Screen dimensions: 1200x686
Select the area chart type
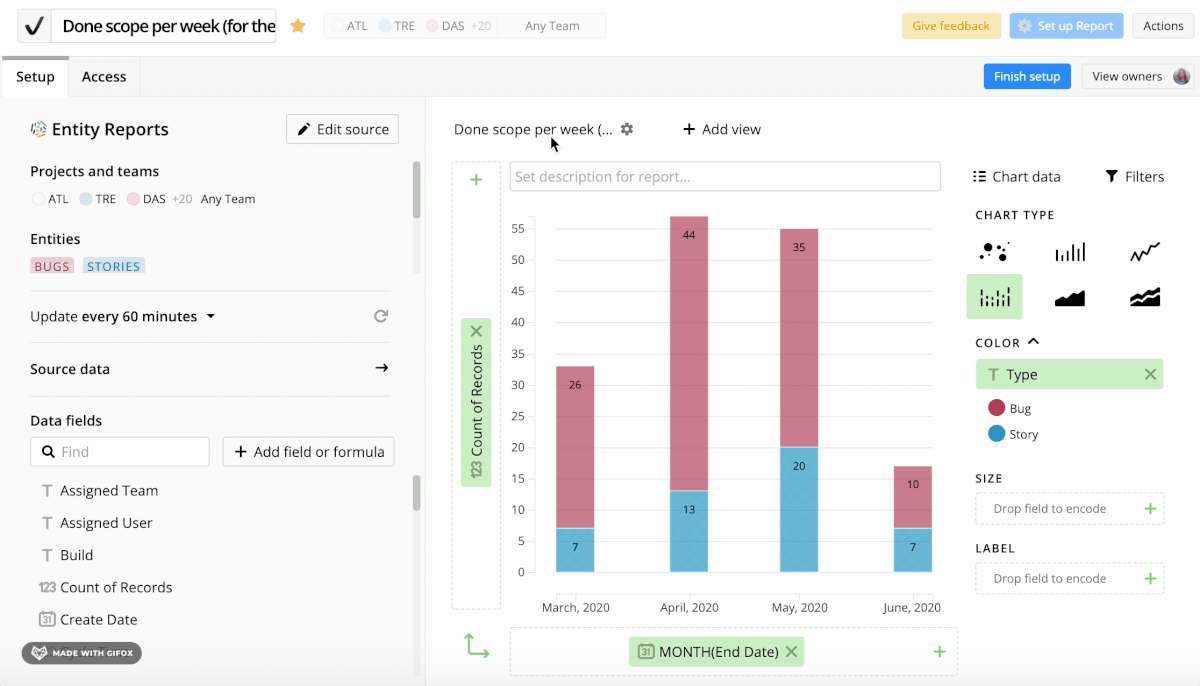(1069, 297)
